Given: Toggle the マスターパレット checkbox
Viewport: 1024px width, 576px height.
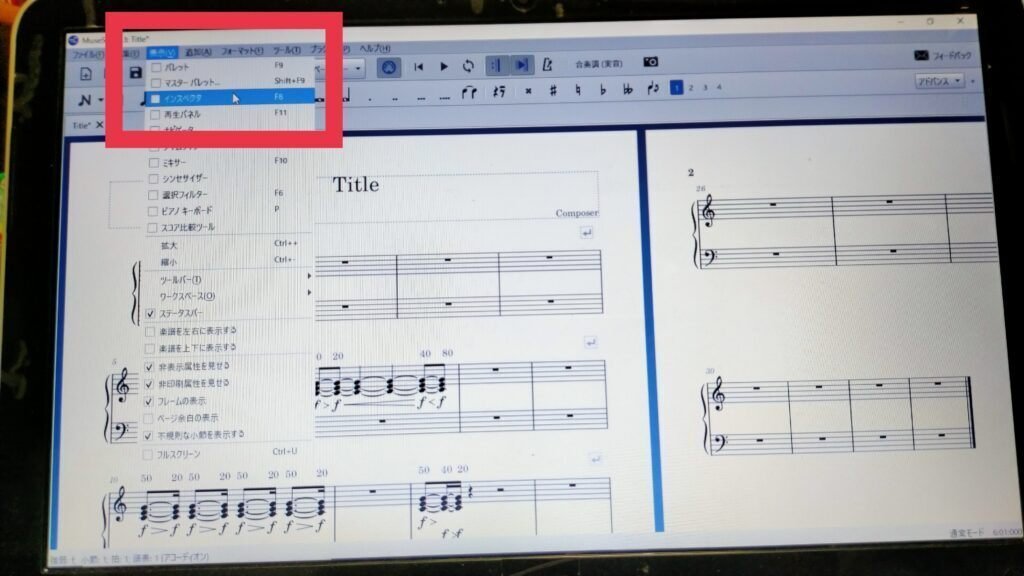Looking at the screenshot, I should [156, 83].
